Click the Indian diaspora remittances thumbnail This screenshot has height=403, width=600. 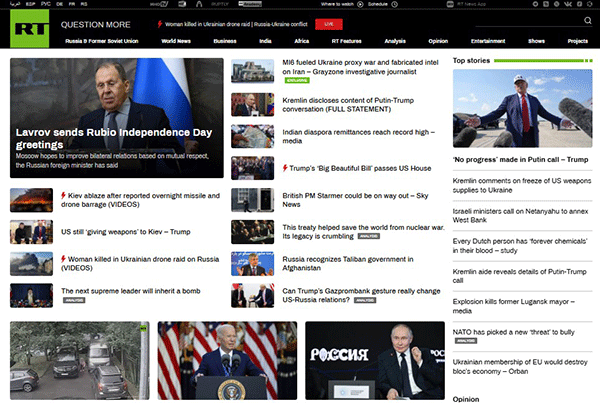253,136
